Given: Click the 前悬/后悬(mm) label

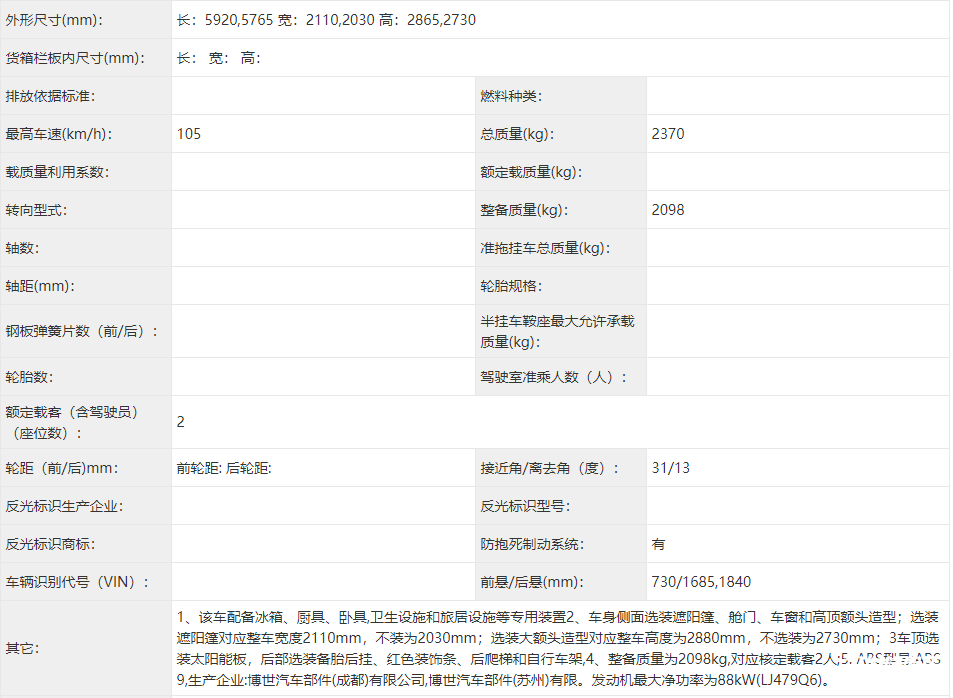Looking at the screenshot, I should [x=532, y=582].
